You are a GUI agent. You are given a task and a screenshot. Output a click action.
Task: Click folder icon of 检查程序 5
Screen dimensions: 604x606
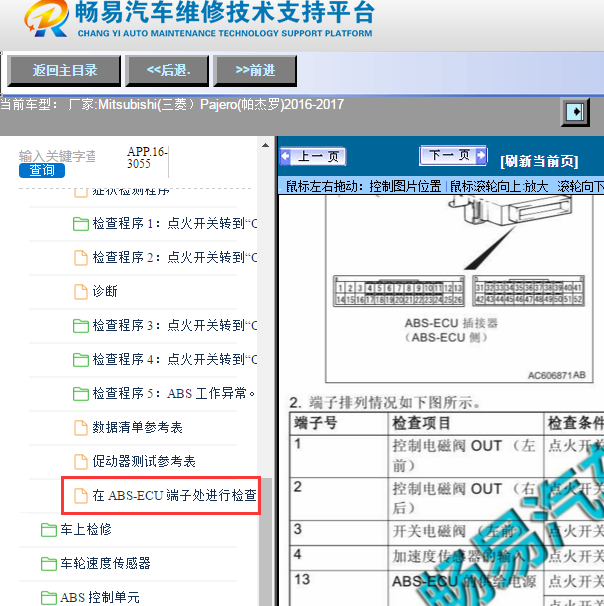[x=81, y=393]
